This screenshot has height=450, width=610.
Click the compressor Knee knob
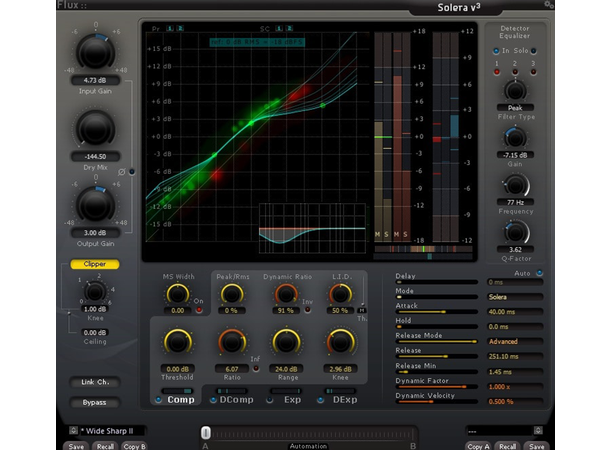[x=340, y=342]
